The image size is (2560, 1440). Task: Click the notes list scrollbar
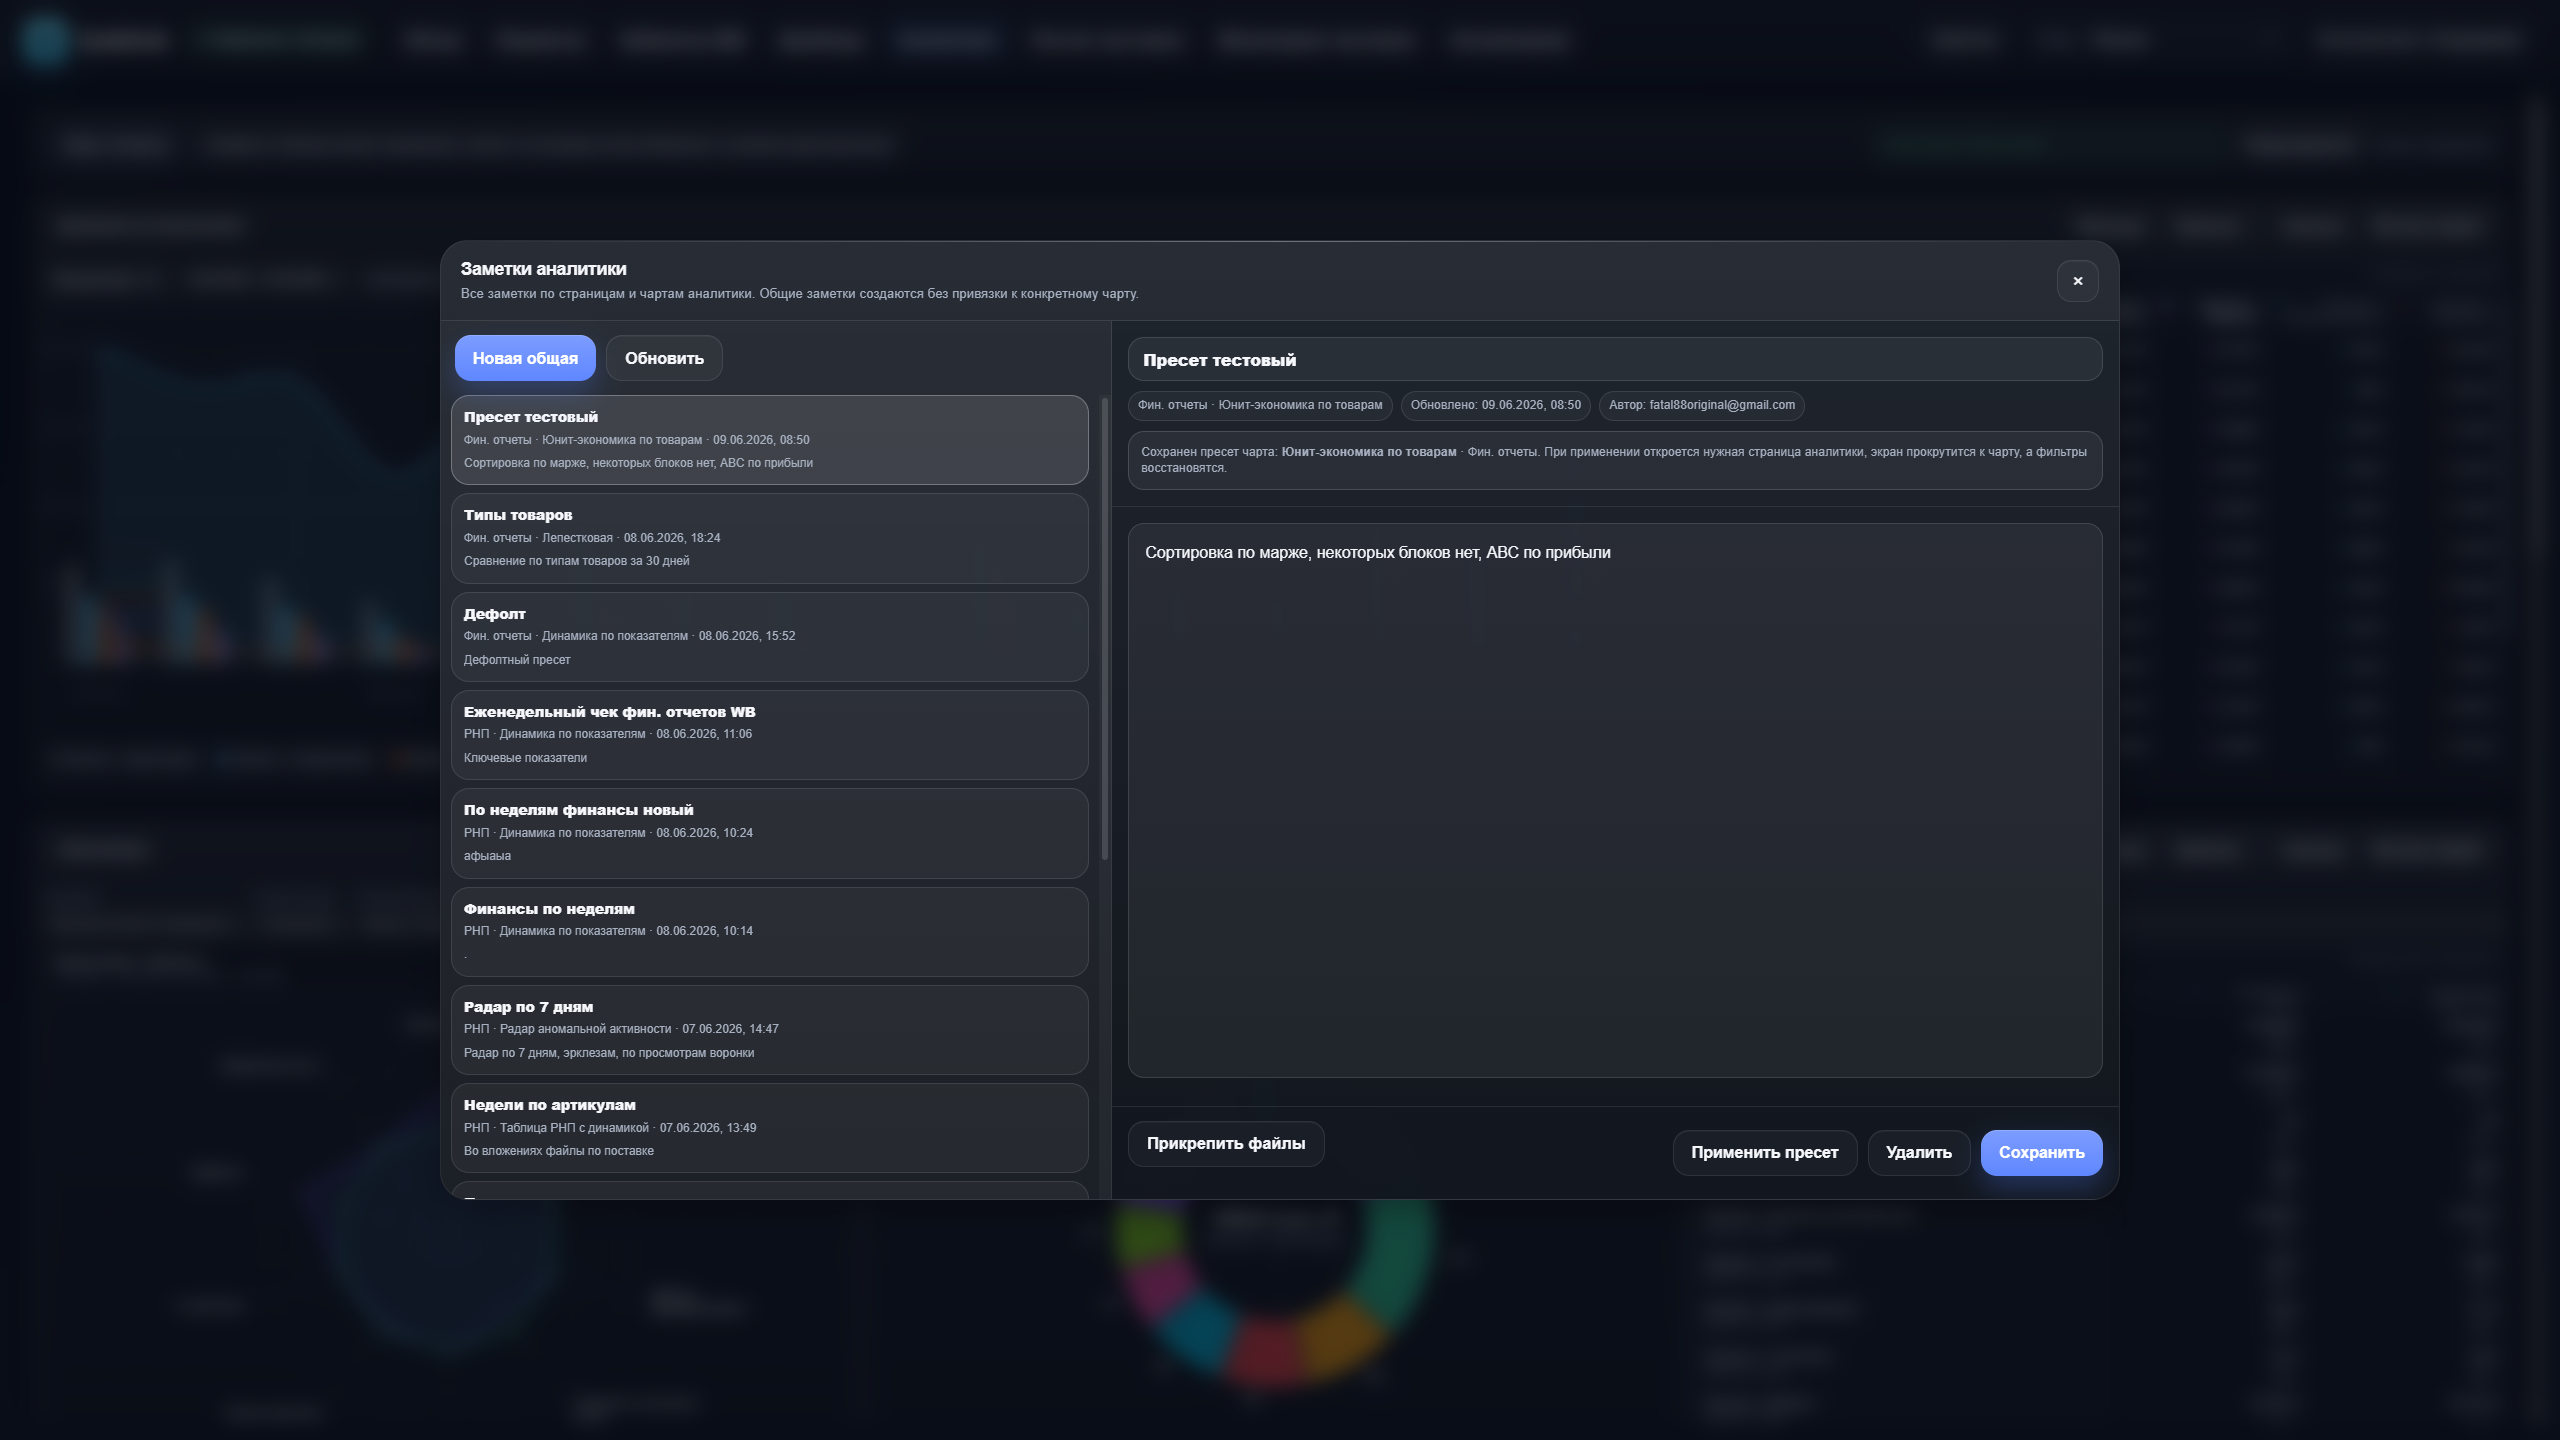tap(1105, 628)
